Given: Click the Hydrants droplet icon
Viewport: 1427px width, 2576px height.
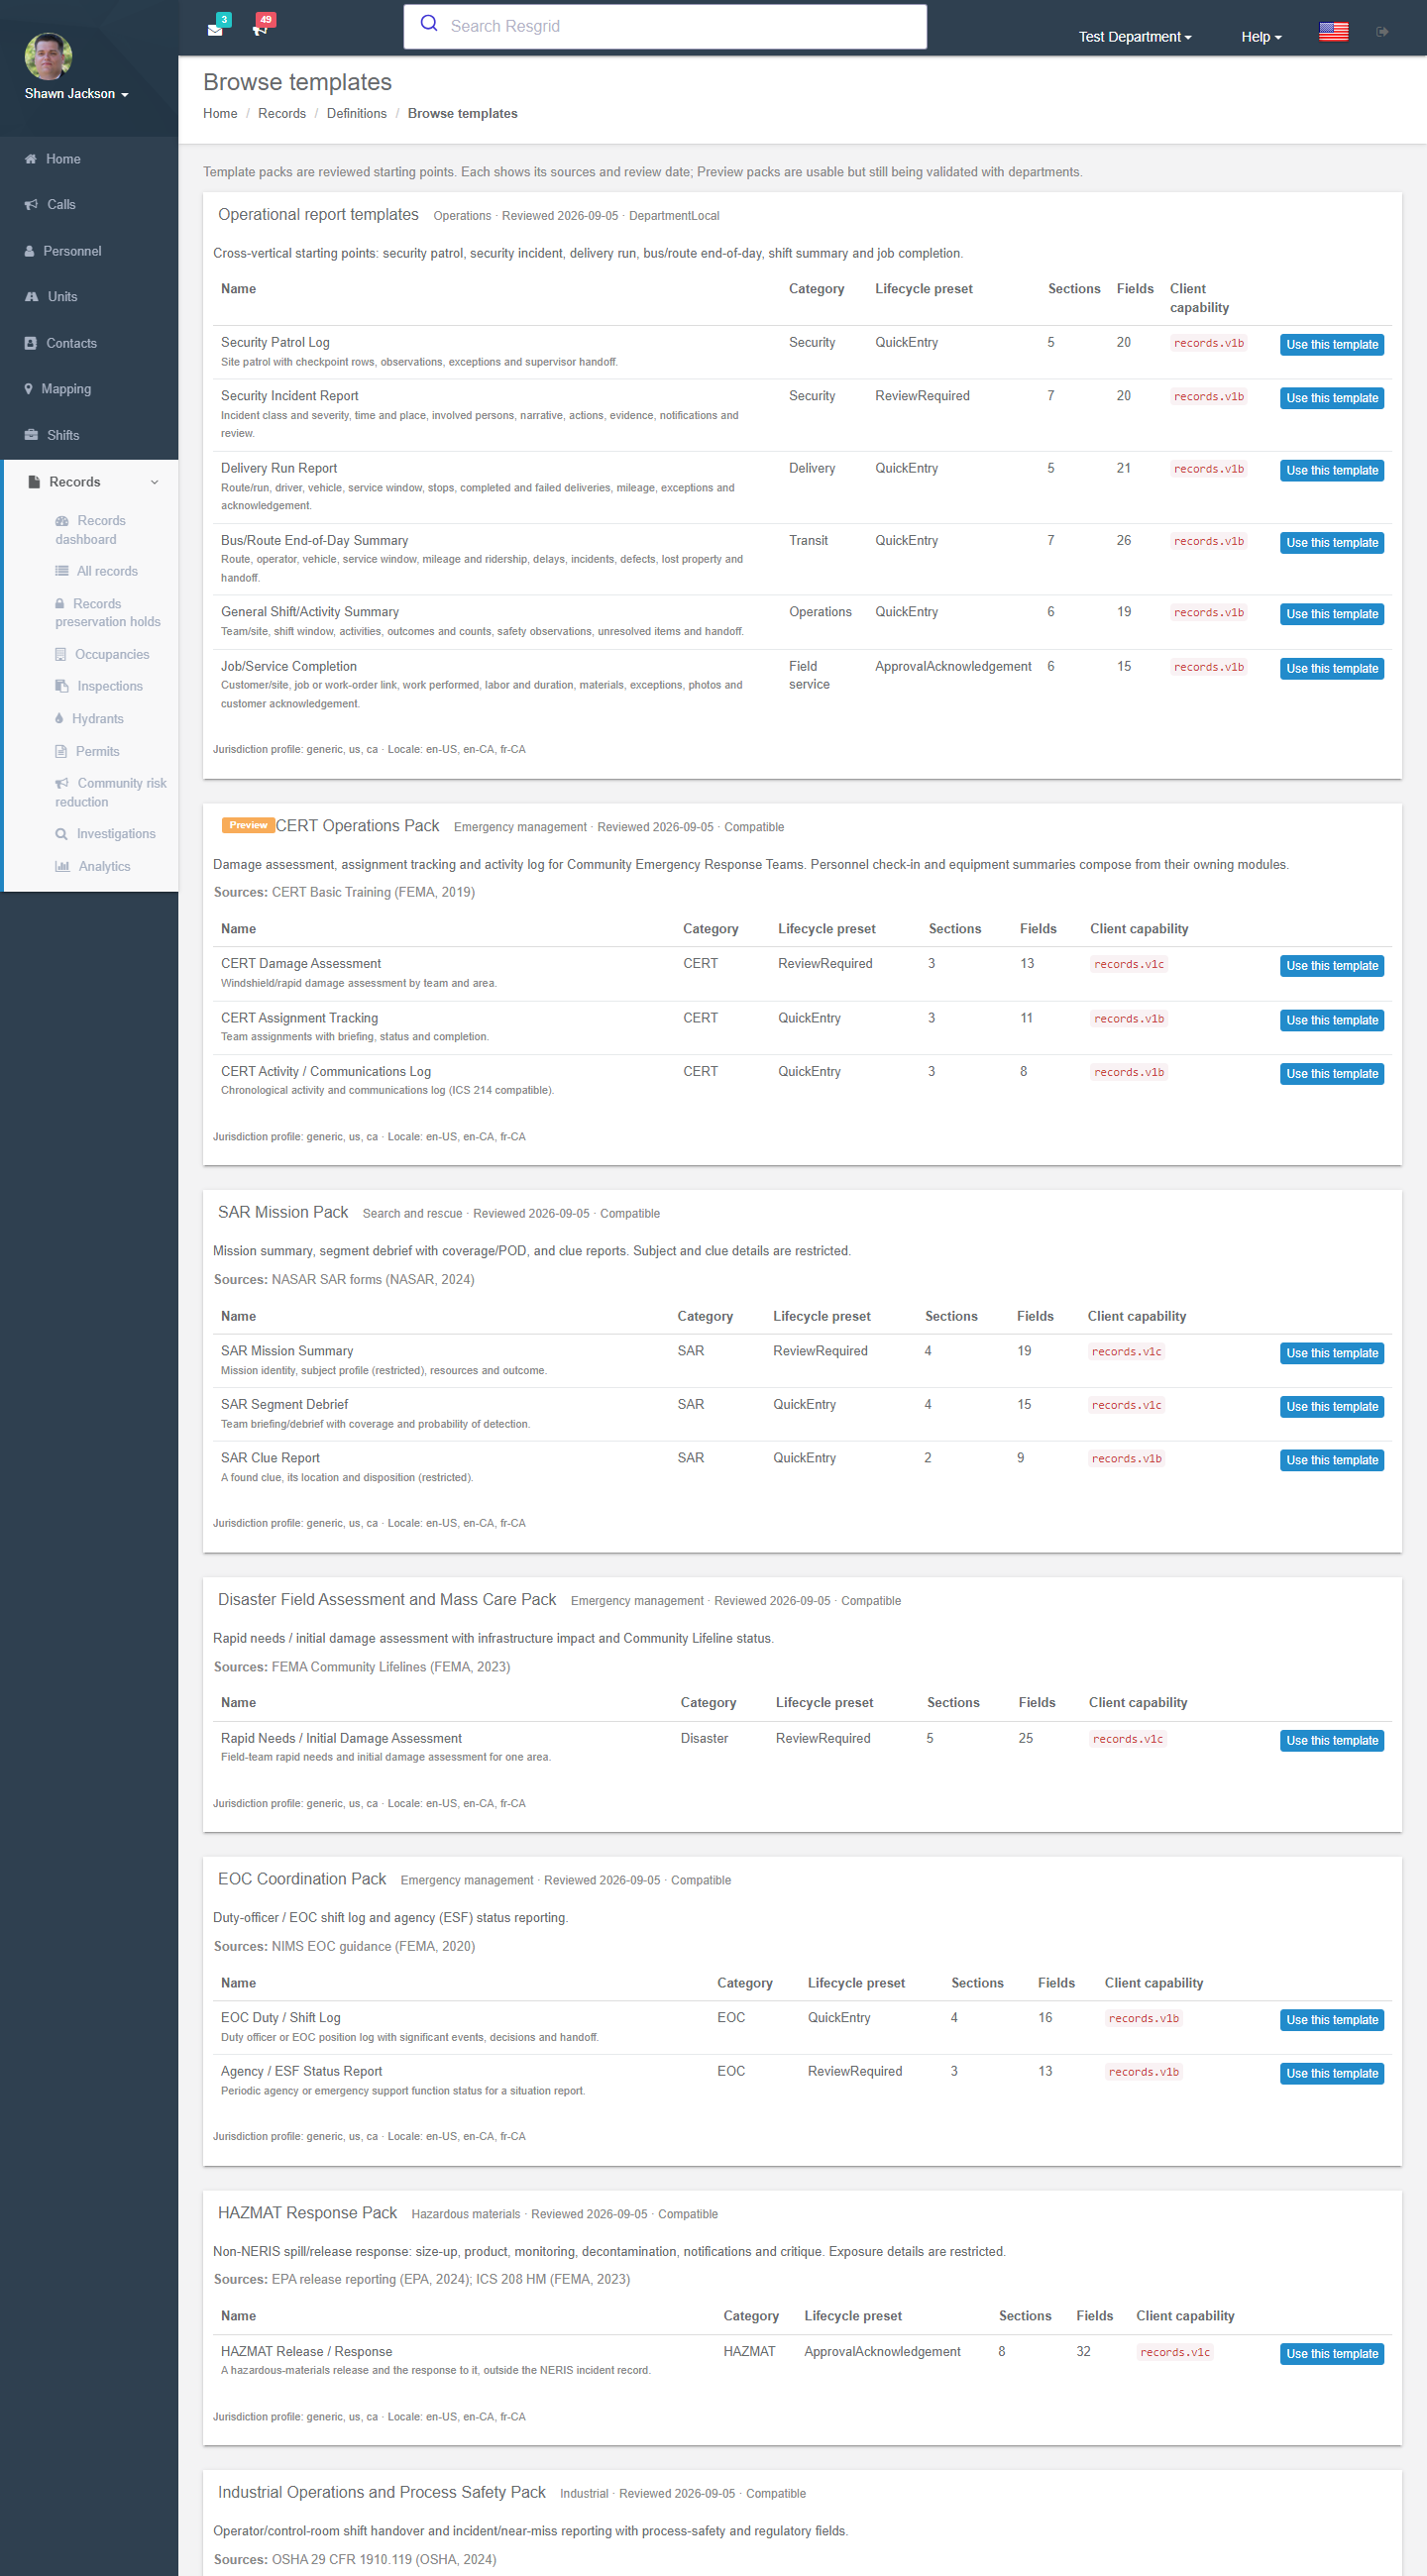Looking at the screenshot, I should [x=59, y=719].
